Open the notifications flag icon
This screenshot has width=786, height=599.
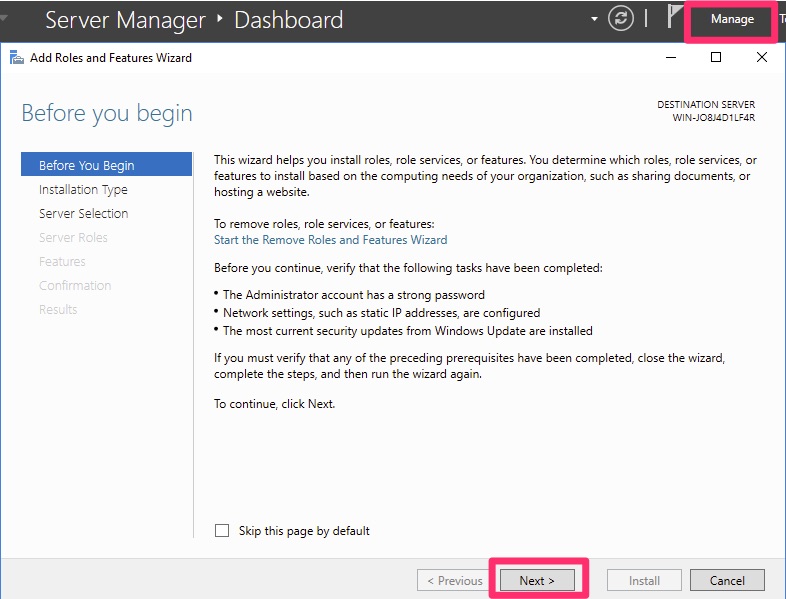(x=676, y=17)
